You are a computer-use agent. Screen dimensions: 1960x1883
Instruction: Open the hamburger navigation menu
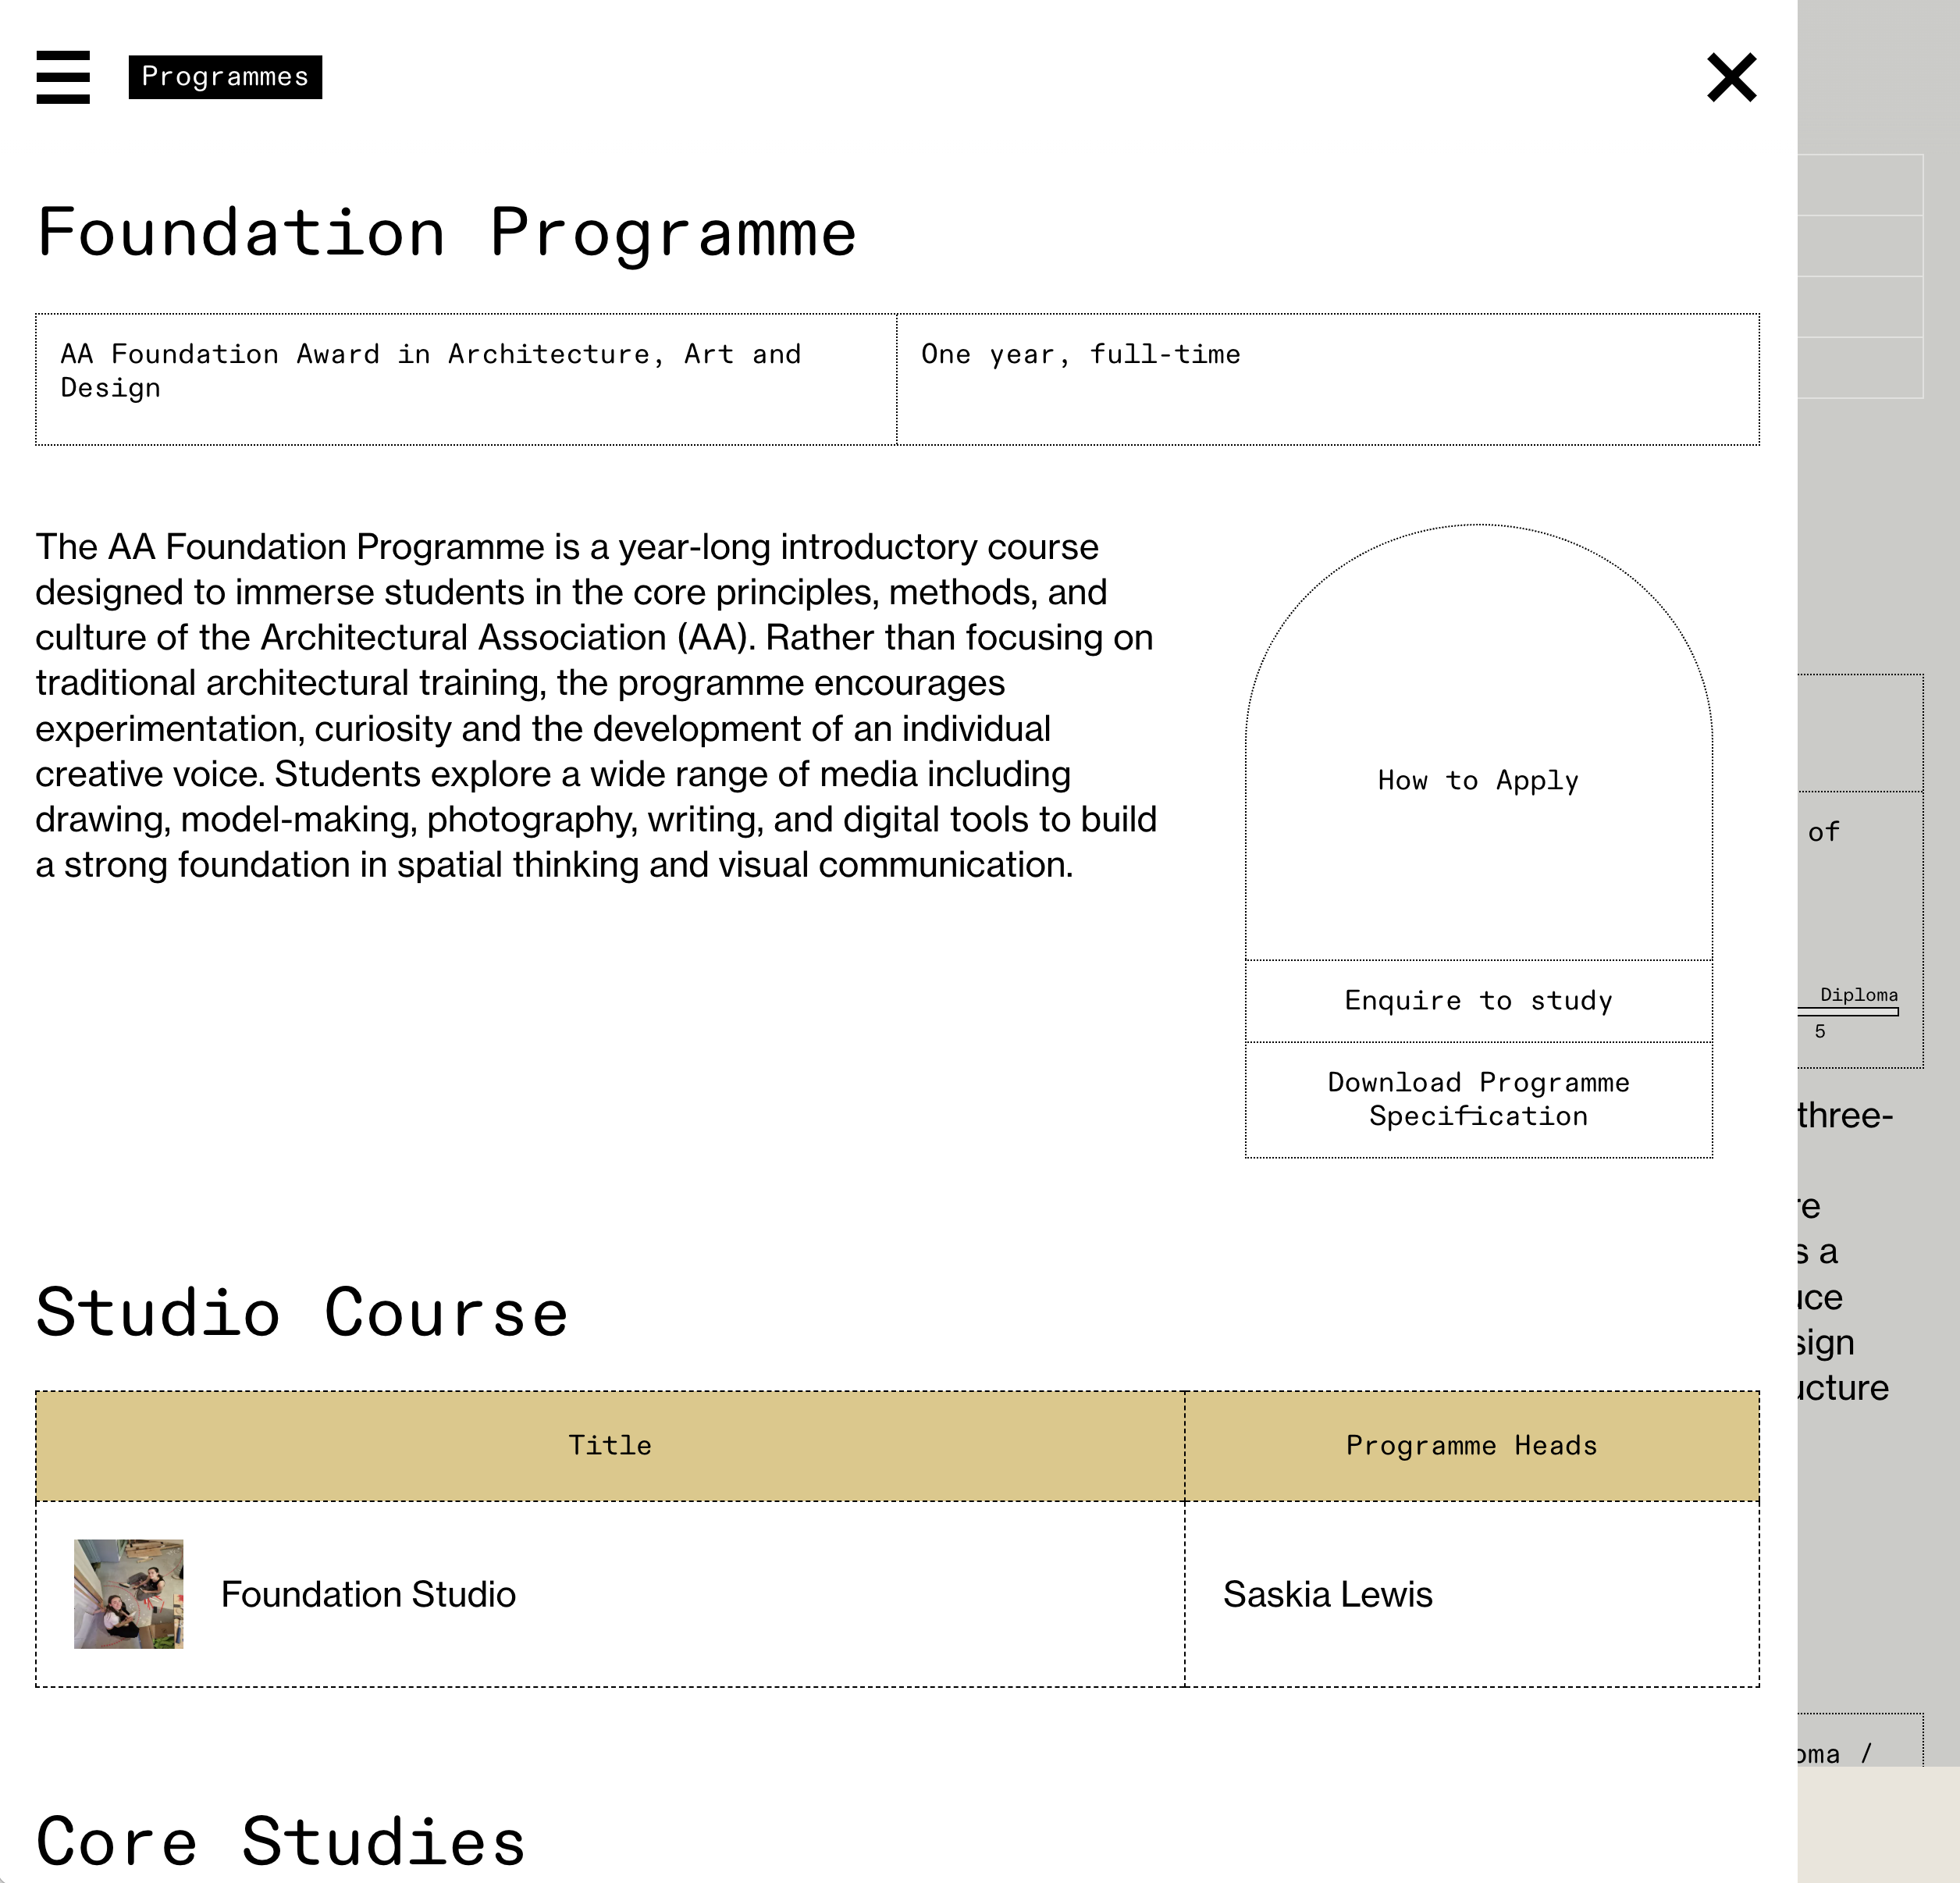[63, 77]
